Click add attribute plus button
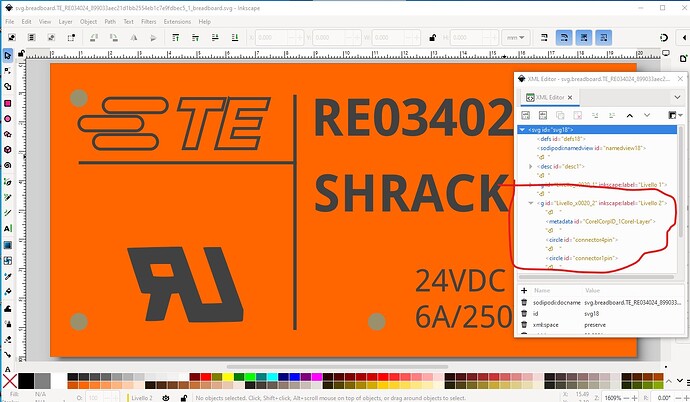The height and width of the screenshot is (402, 690). tap(524, 290)
